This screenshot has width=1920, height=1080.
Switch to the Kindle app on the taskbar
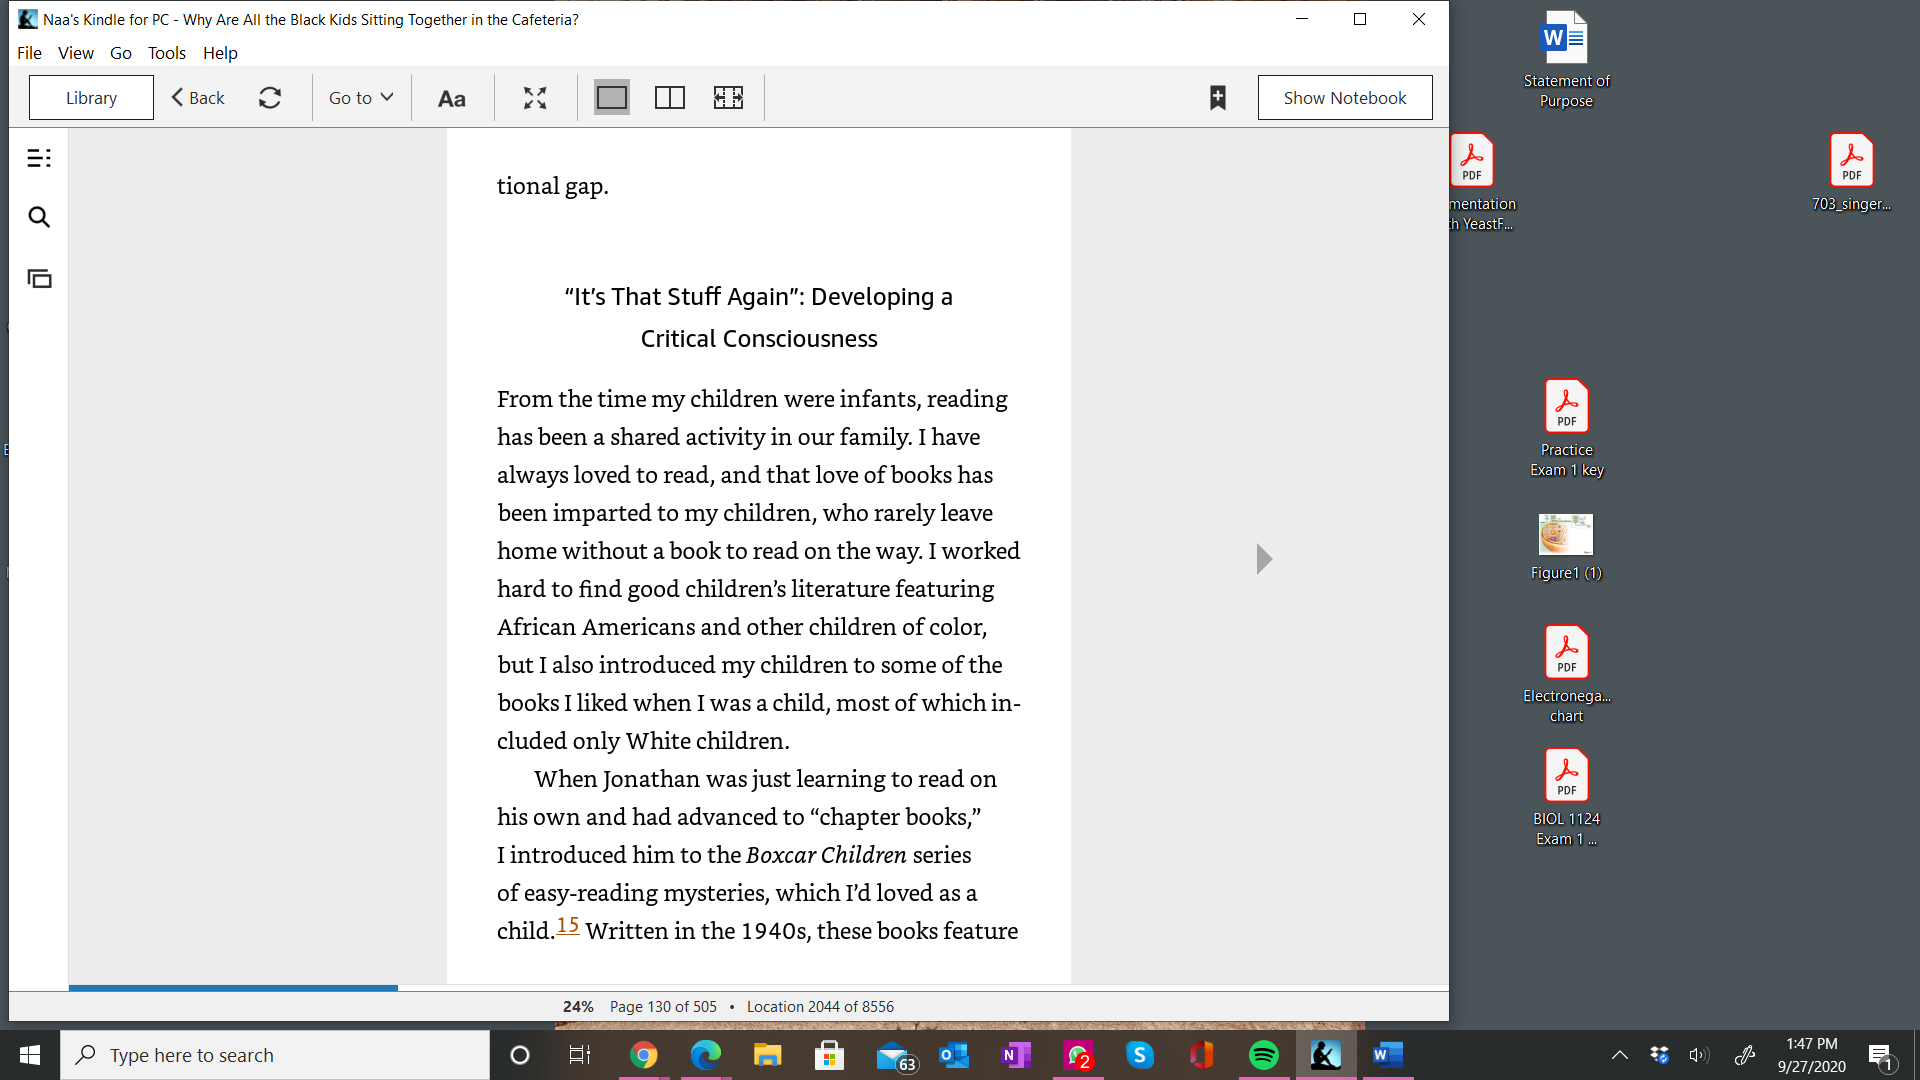(x=1326, y=1055)
